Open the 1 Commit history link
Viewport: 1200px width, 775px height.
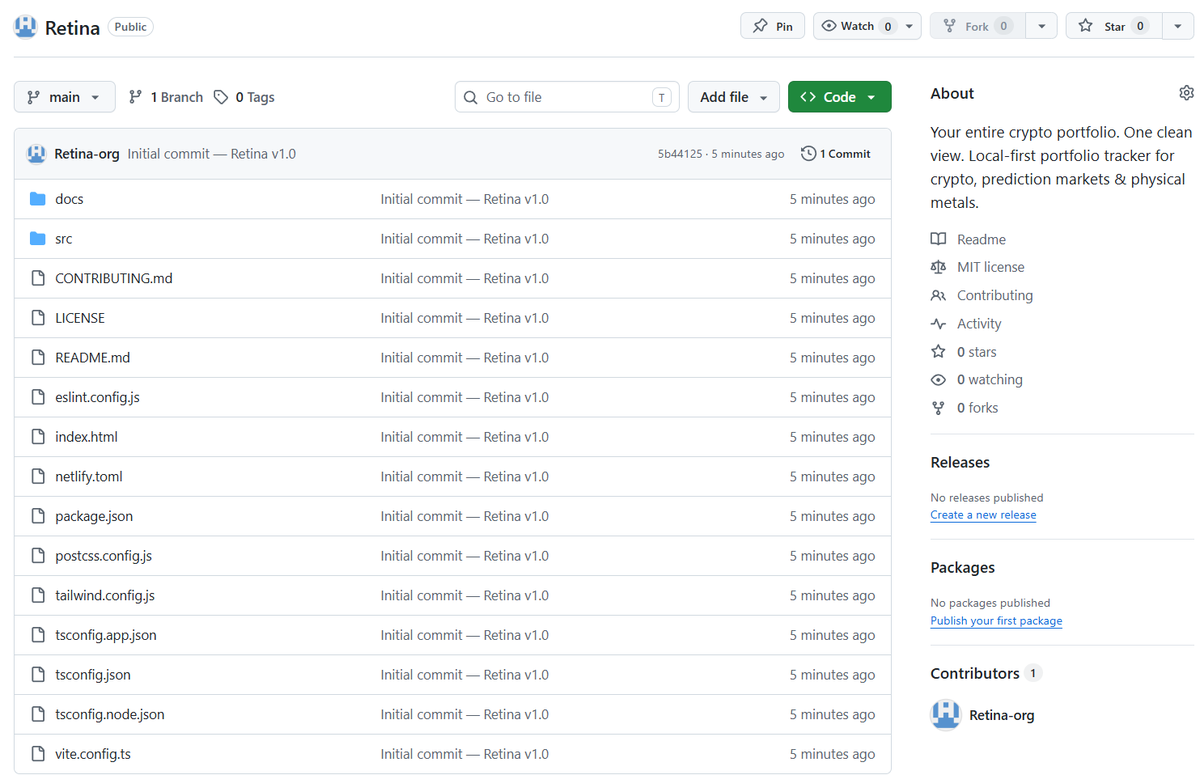click(836, 154)
